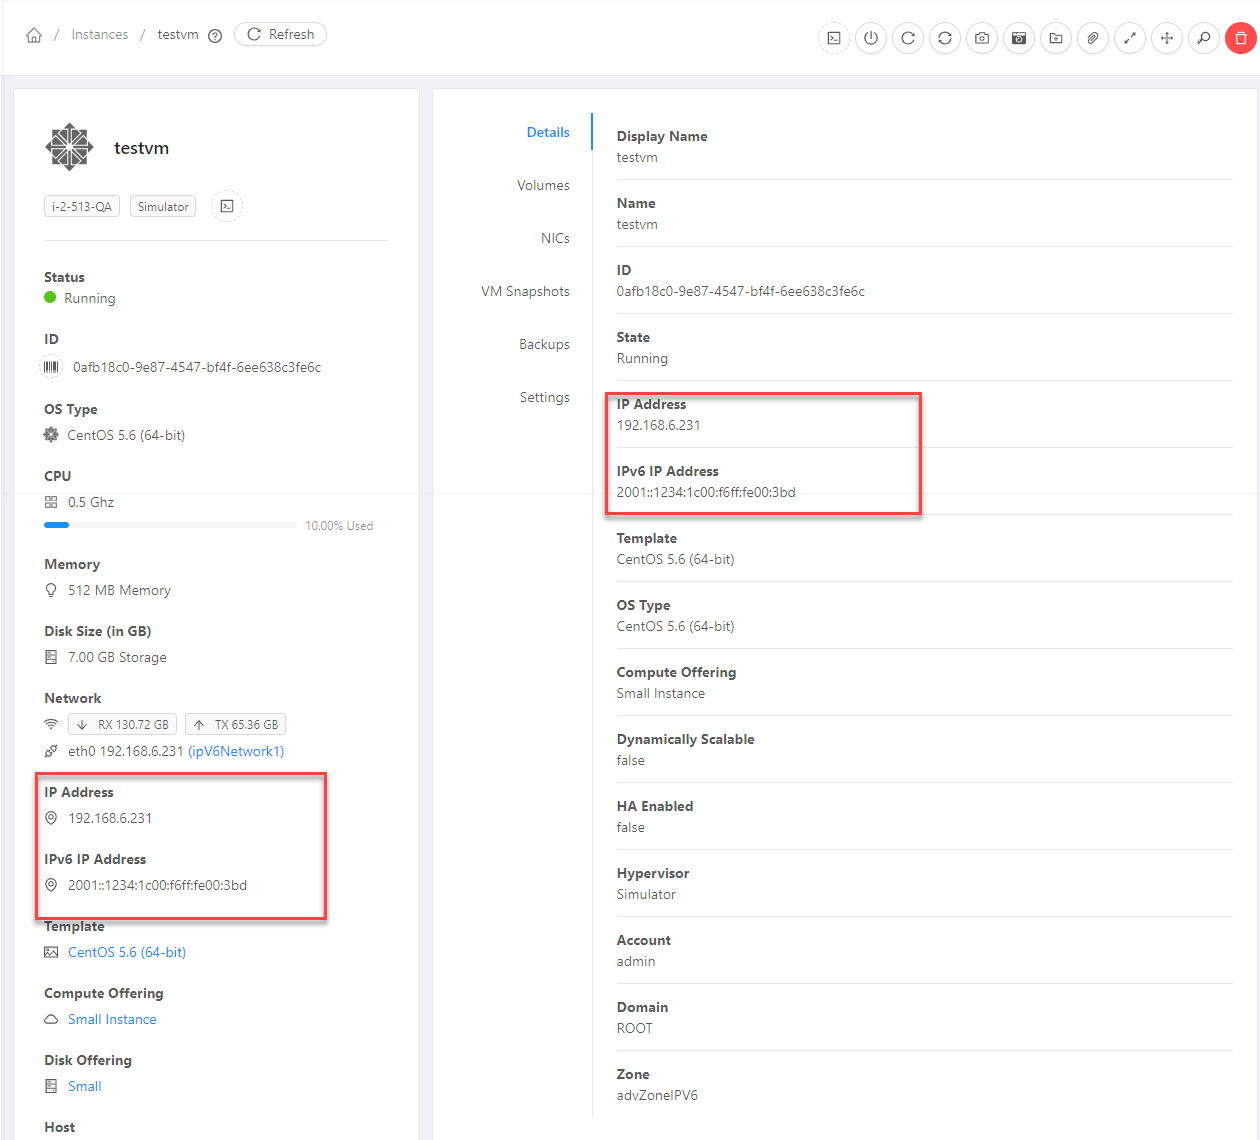Click the location pin beside the IPv6 address
The height and width of the screenshot is (1140, 1260).
point(51,885)
